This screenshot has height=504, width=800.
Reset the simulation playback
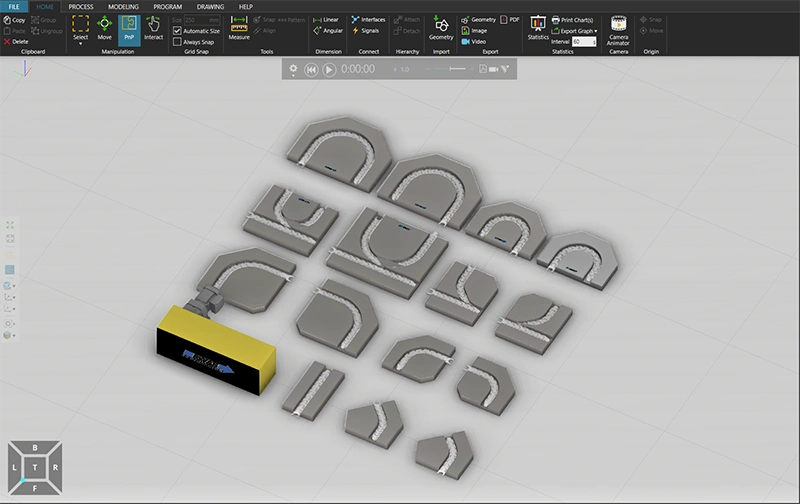coord(311,69)
